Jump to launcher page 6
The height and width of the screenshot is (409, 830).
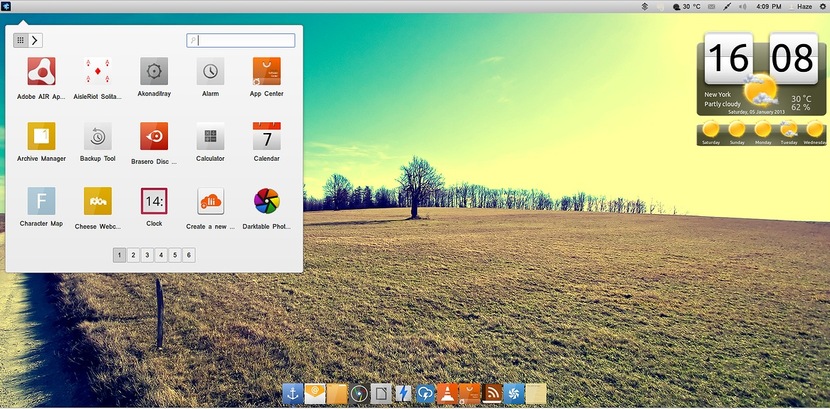(x=189, y=255)
